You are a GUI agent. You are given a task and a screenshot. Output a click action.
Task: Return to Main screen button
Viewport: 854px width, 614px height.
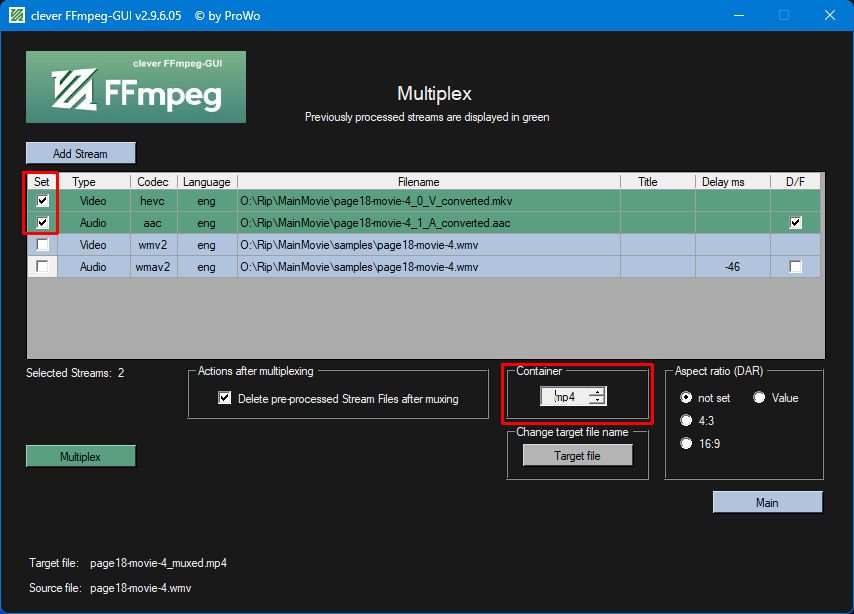tap(767, 502)
